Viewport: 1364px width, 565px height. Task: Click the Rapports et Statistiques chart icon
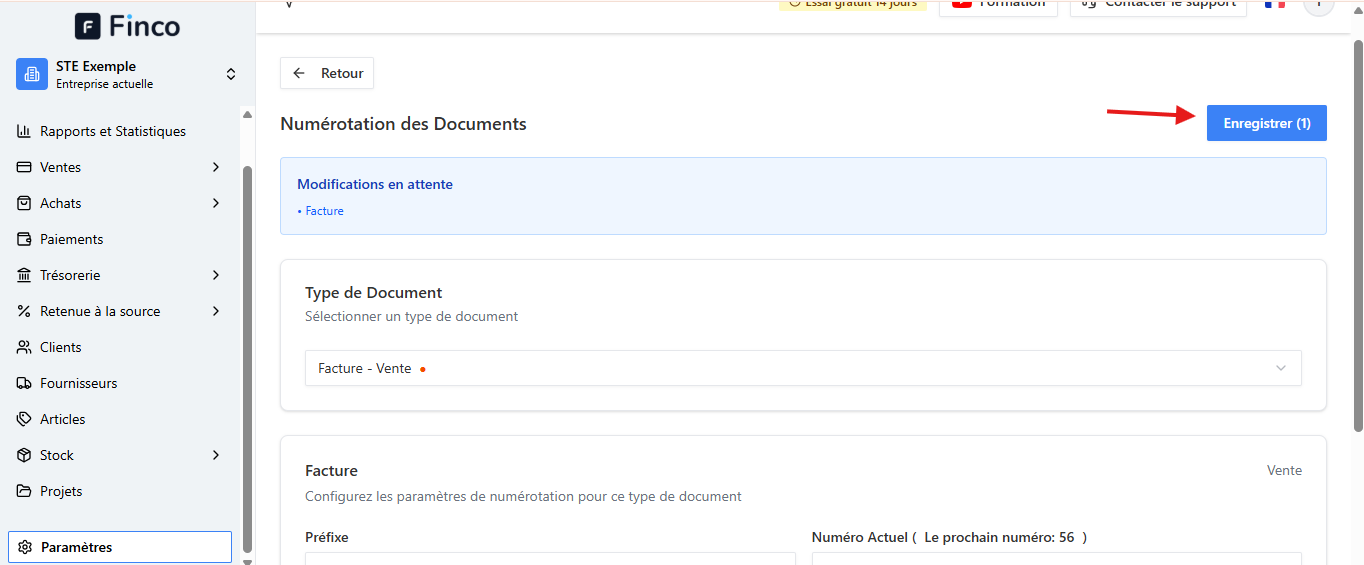[x=24, y=131]
